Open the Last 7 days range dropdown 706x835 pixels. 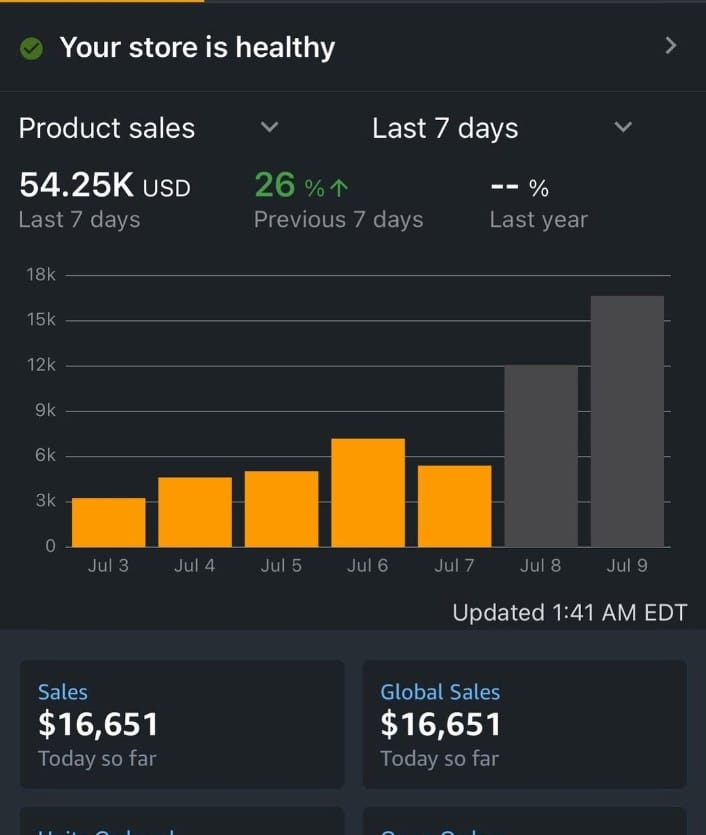click(623, 128)
